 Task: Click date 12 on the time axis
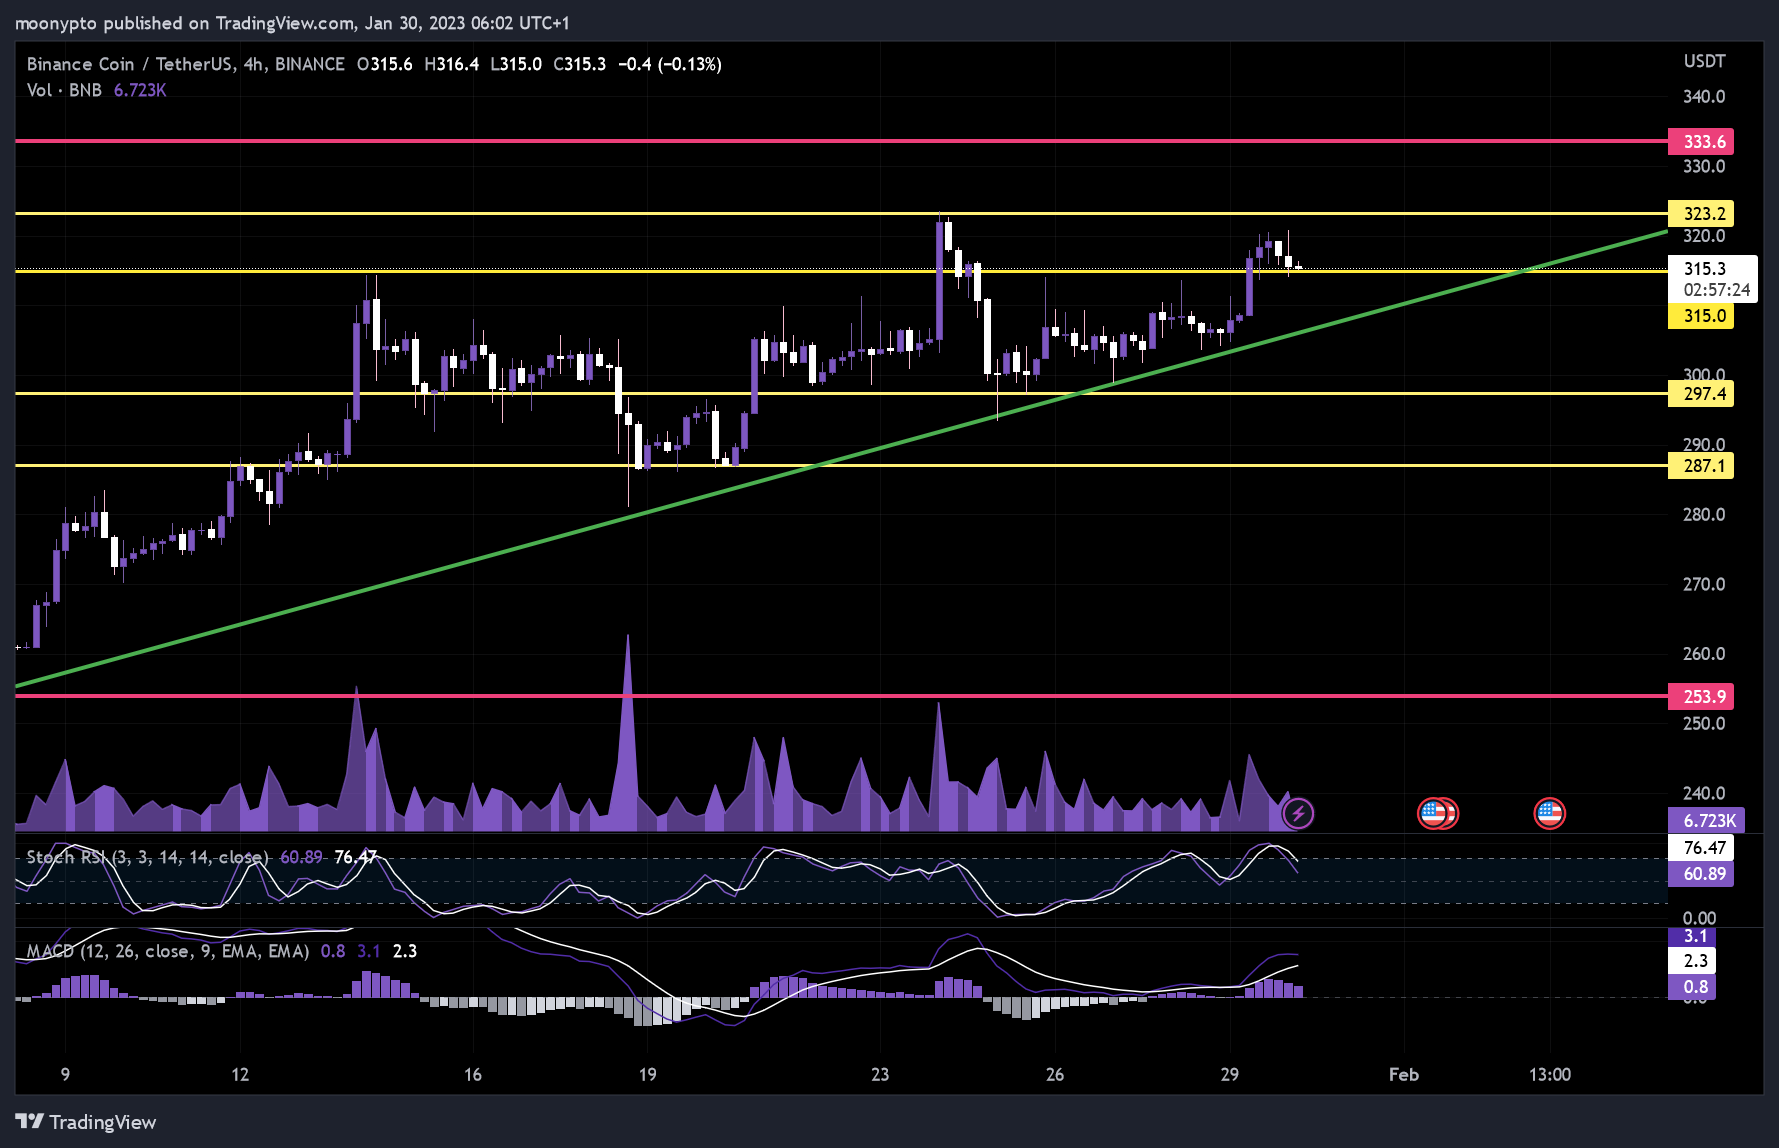240,1075
